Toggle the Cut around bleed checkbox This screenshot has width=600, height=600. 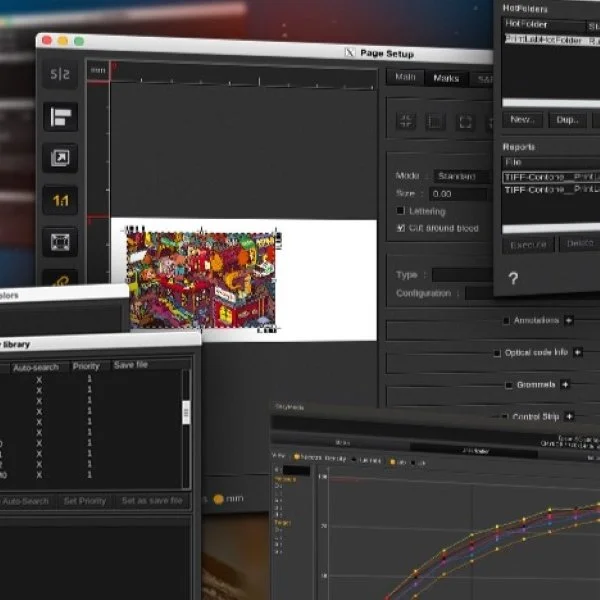[x=400, y=228]
